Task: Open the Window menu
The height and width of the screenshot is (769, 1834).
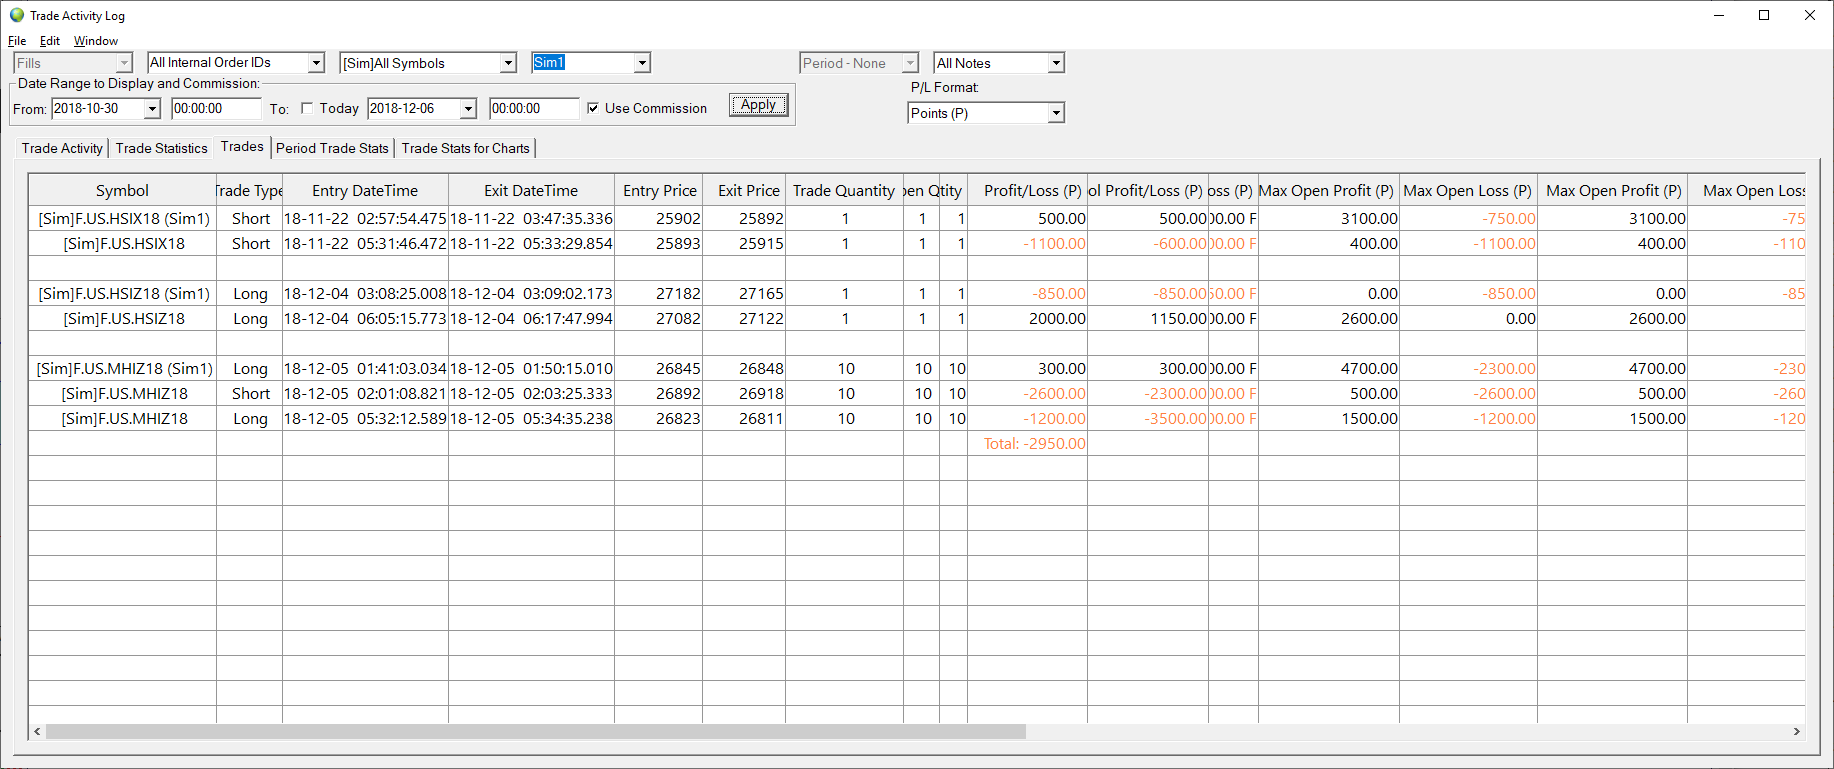Action: [96, 41]
